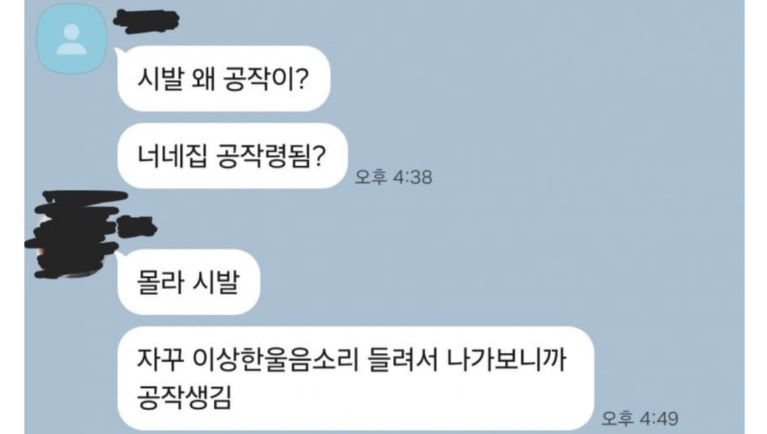Select the long bubble starting with '자꾸 이상한울음소리'

(x=356, y=378)
